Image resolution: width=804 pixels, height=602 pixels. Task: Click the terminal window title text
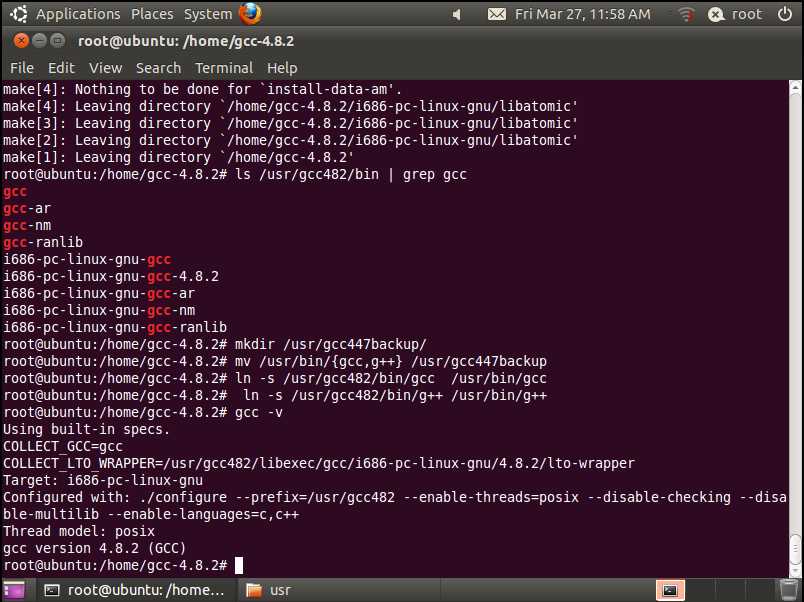[x=186, y=41]
